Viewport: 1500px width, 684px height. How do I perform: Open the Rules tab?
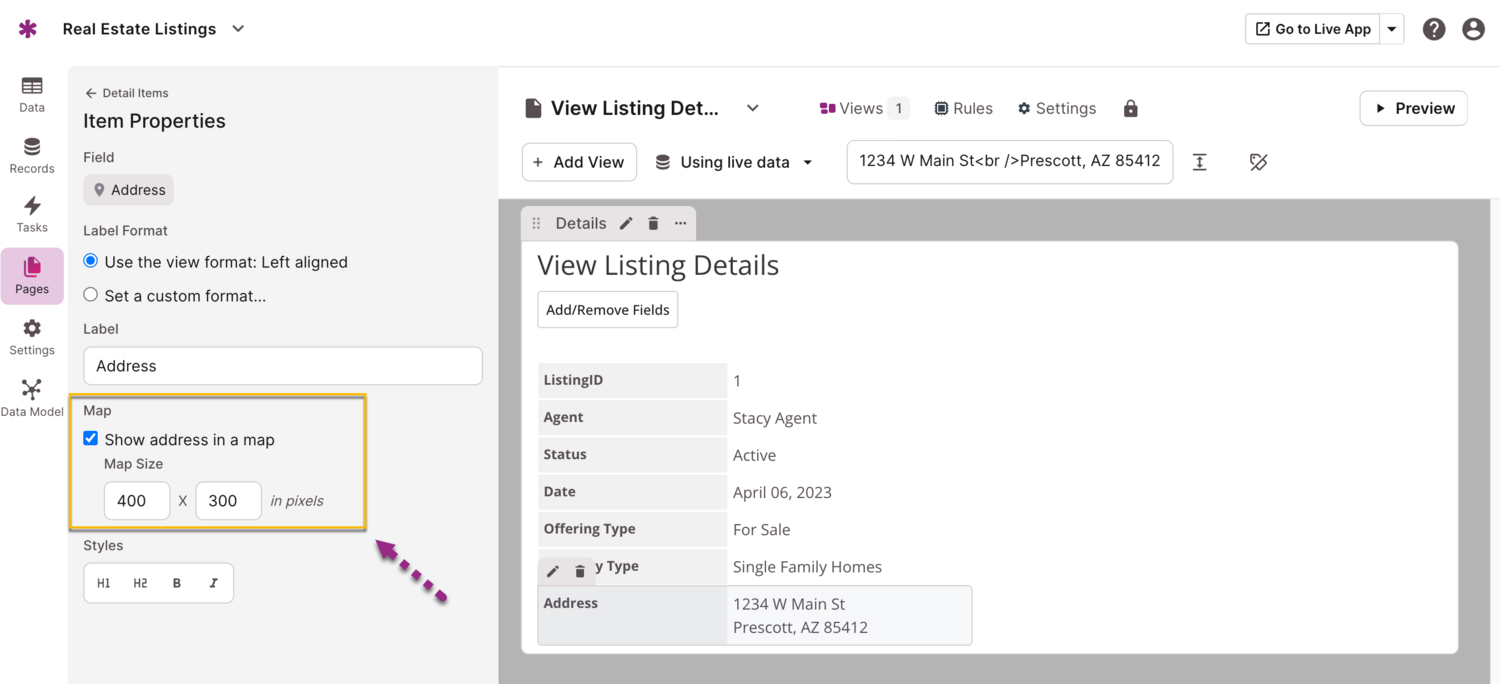963,108
